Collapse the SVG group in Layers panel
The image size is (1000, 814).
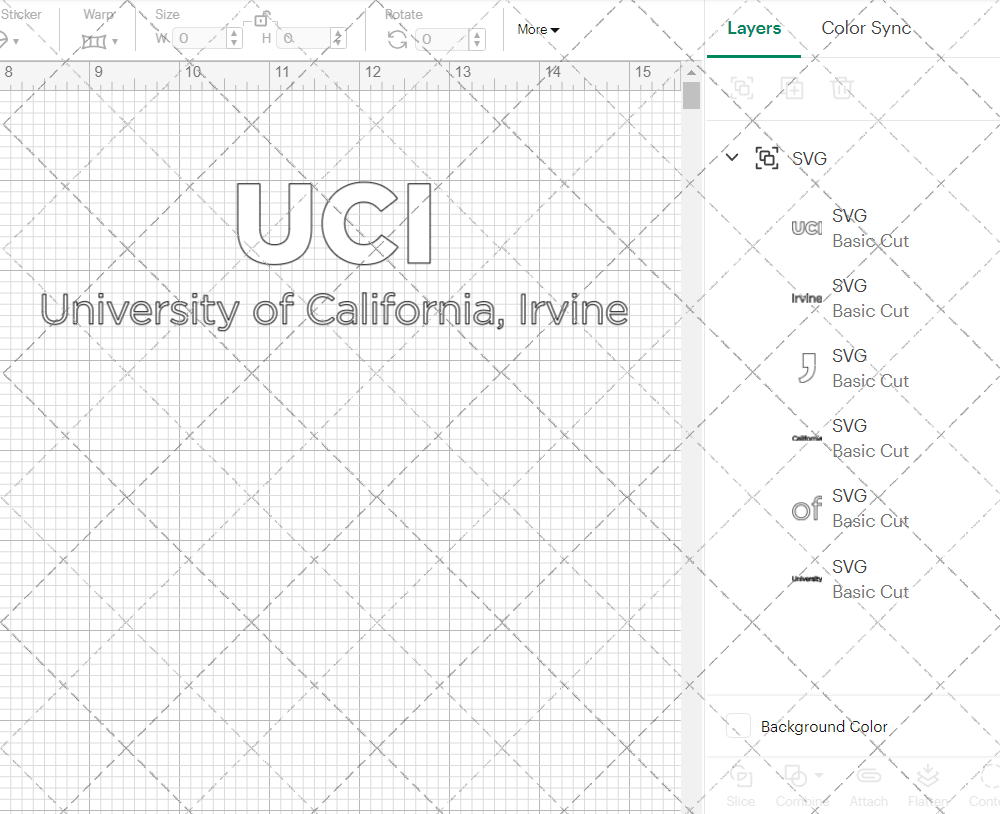[x=731, y=157]
